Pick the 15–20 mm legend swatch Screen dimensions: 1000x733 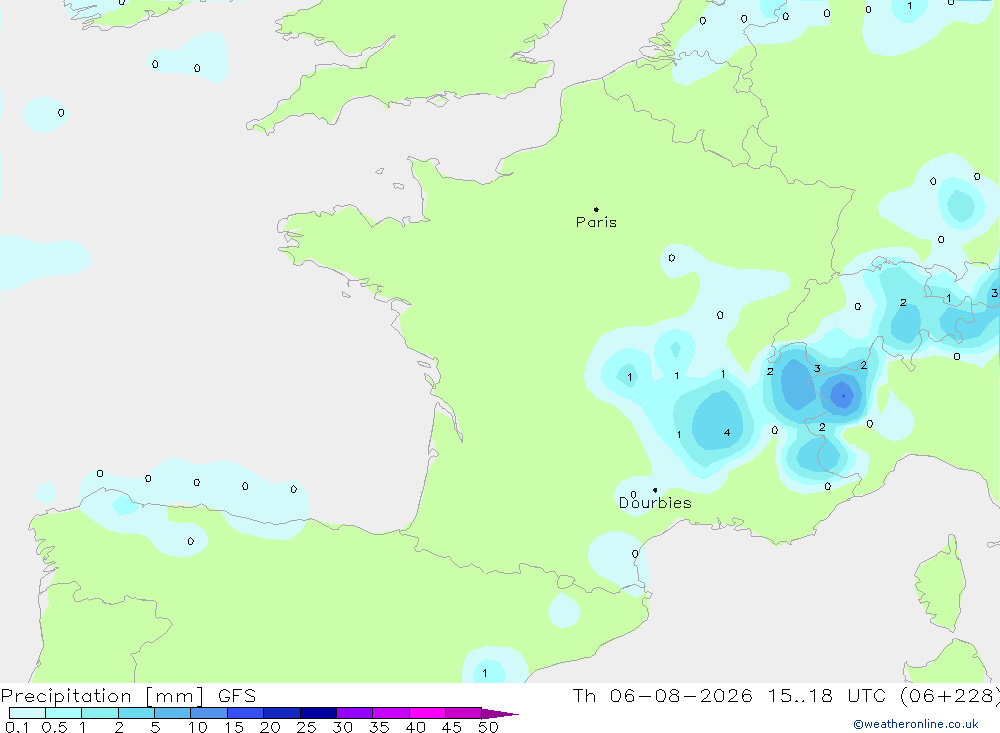[246, 713]
